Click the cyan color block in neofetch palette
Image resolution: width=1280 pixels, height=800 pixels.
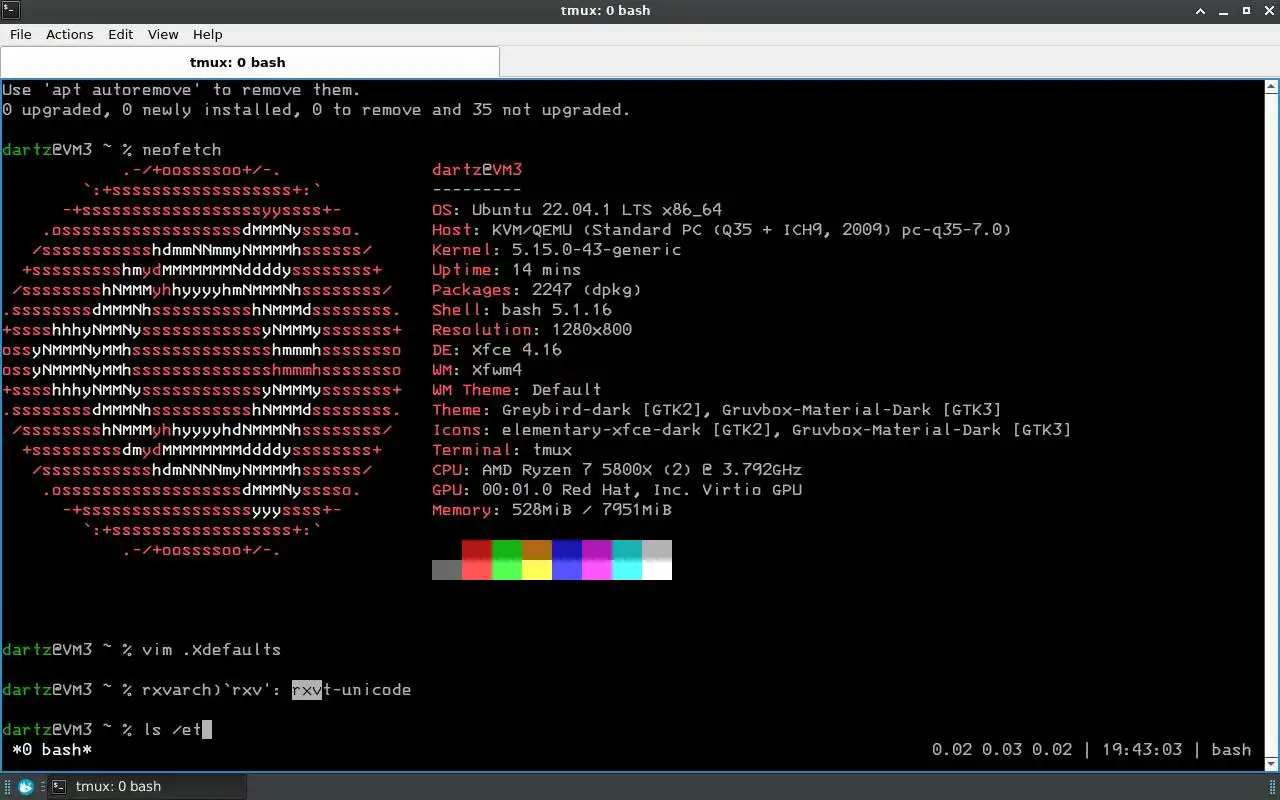point(627,570)
